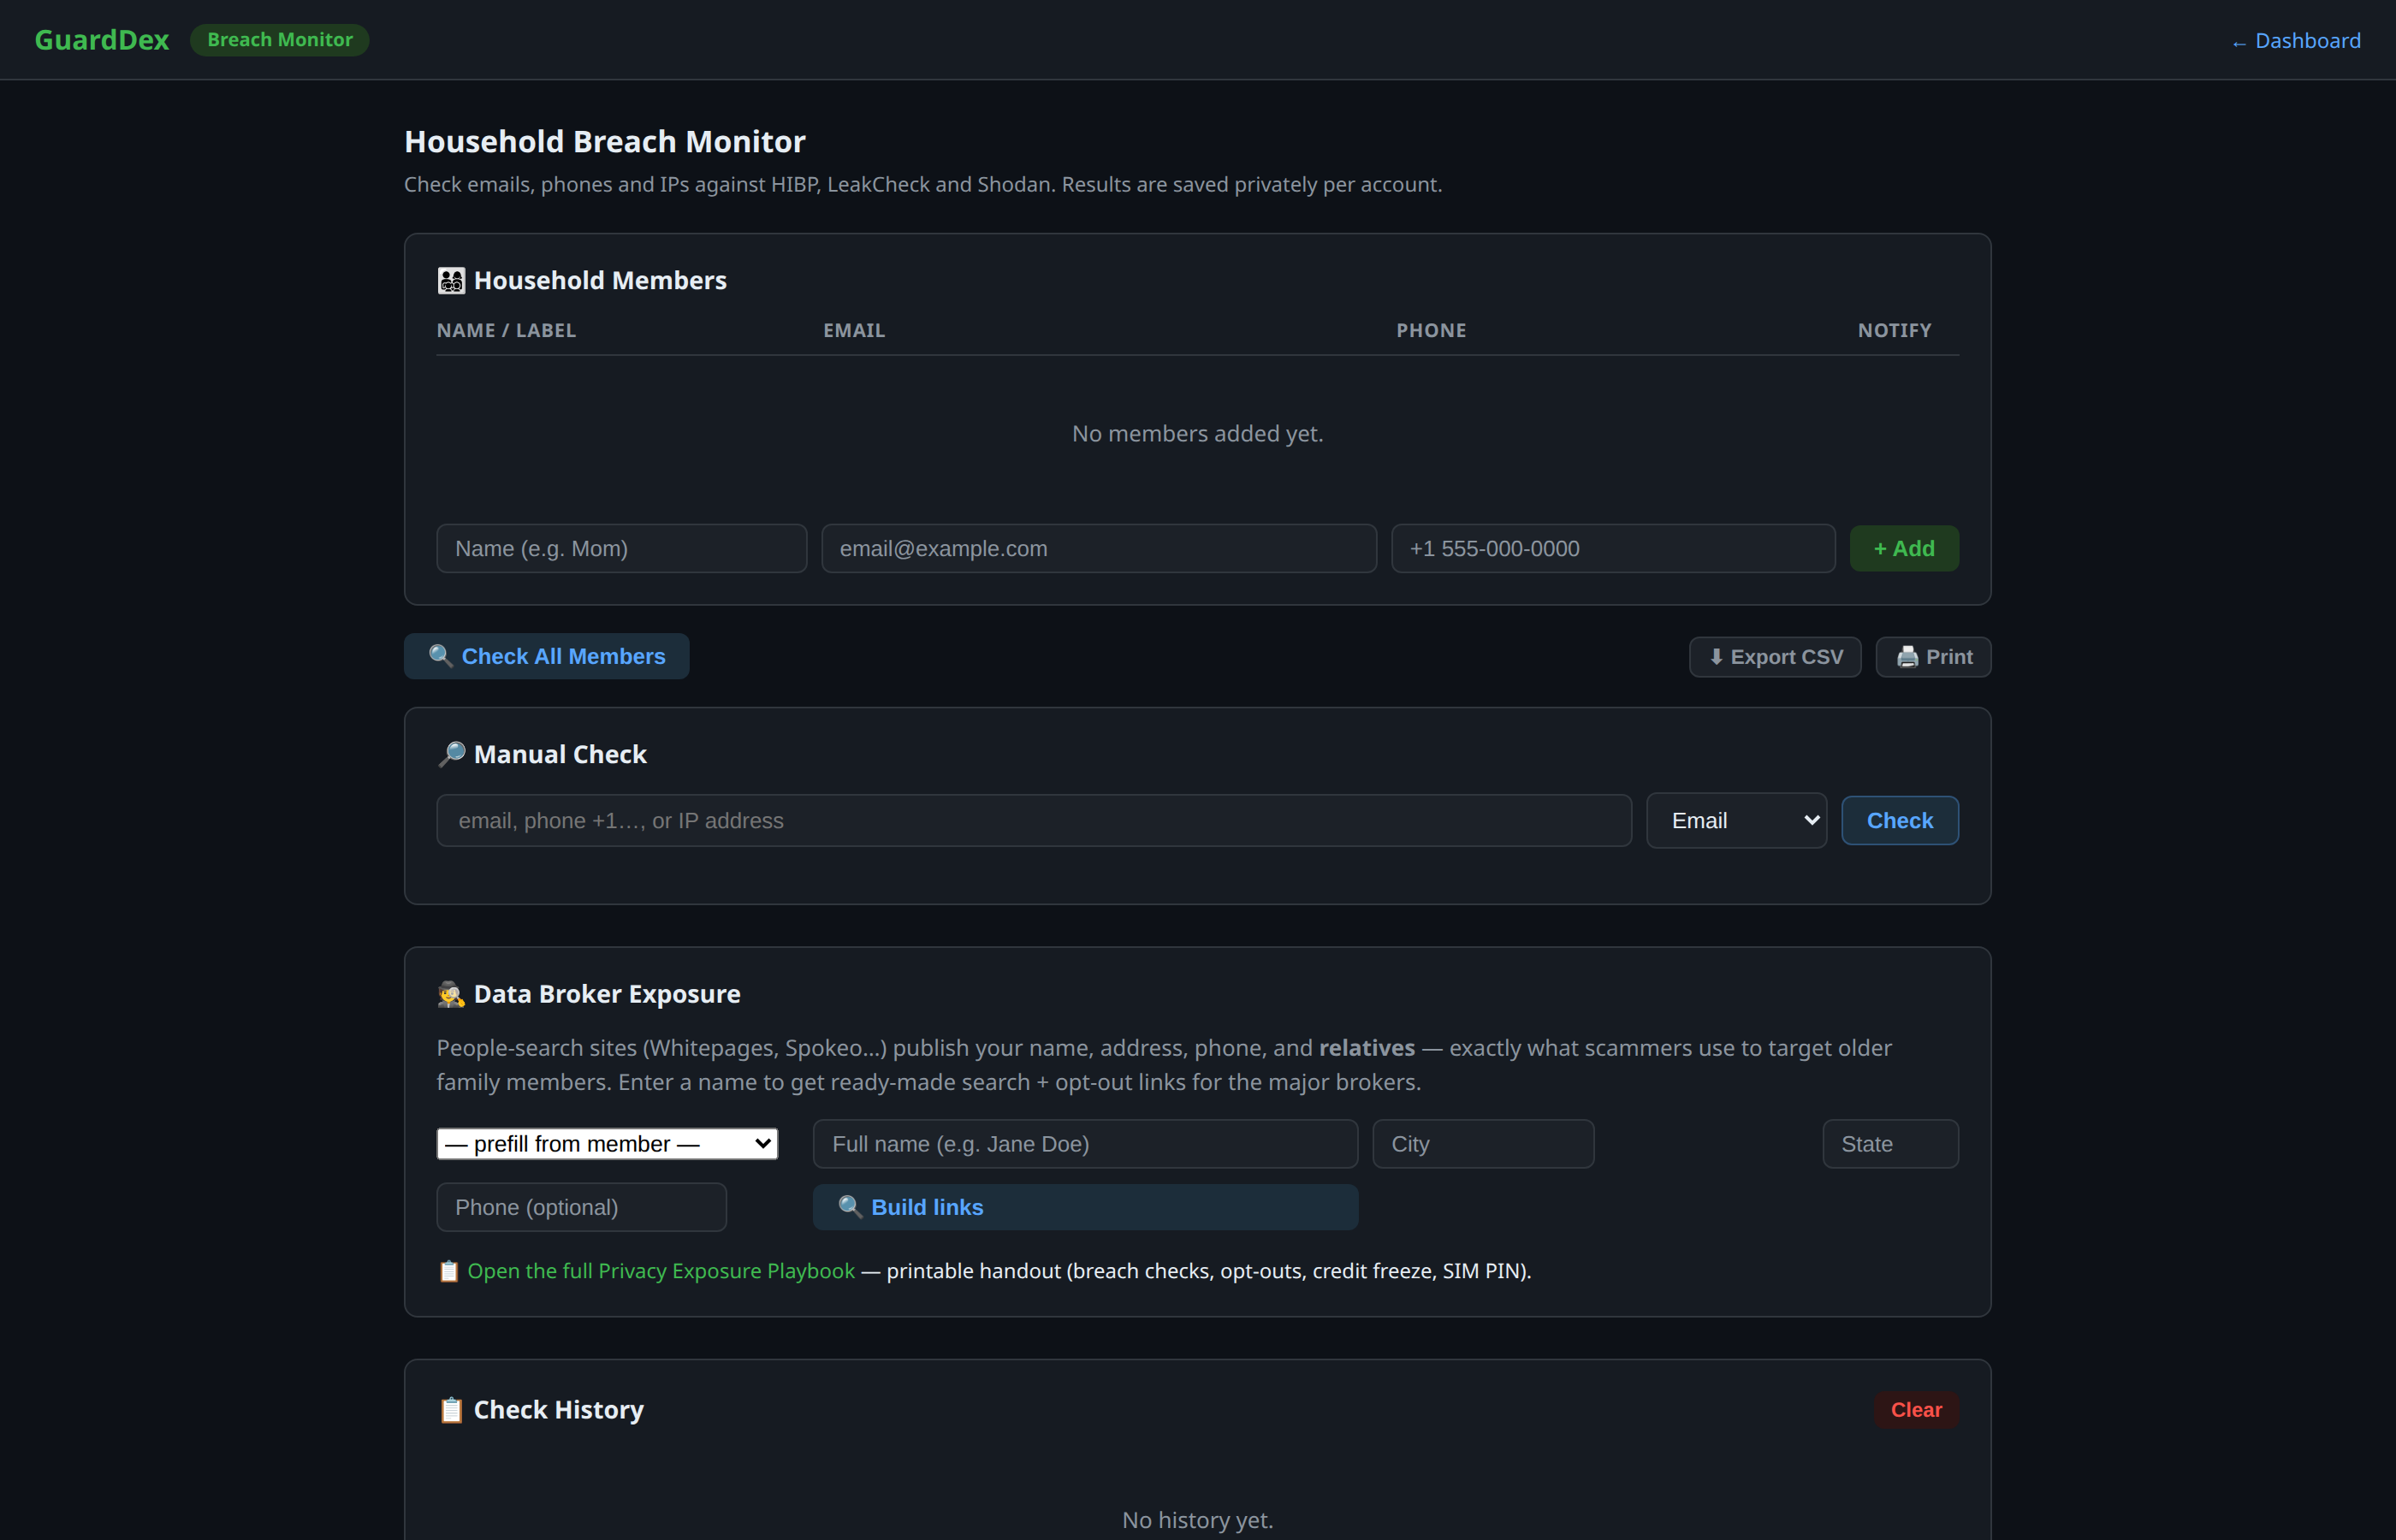Click the download arrow icon on Export CSV
Image resolution: width=2396 pixels, height=1540 pixels.
click(1716, 657)
